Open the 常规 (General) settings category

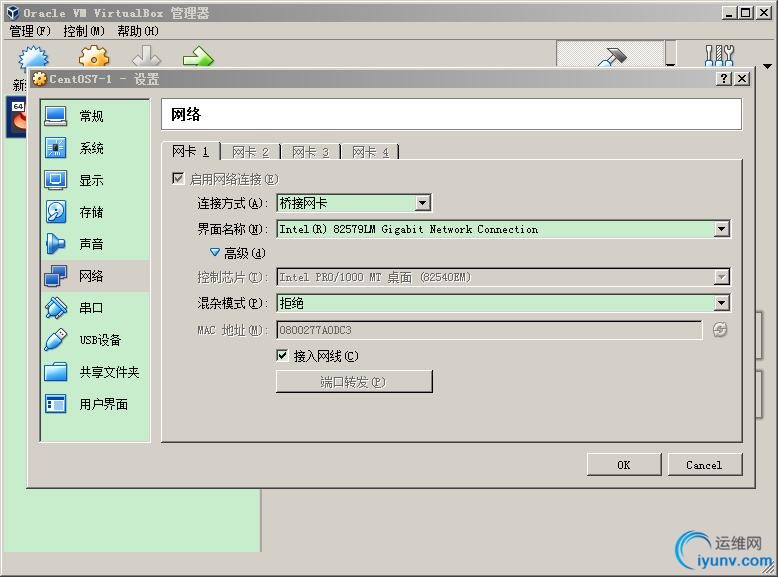pyautogui.click(x=95, y=116)
